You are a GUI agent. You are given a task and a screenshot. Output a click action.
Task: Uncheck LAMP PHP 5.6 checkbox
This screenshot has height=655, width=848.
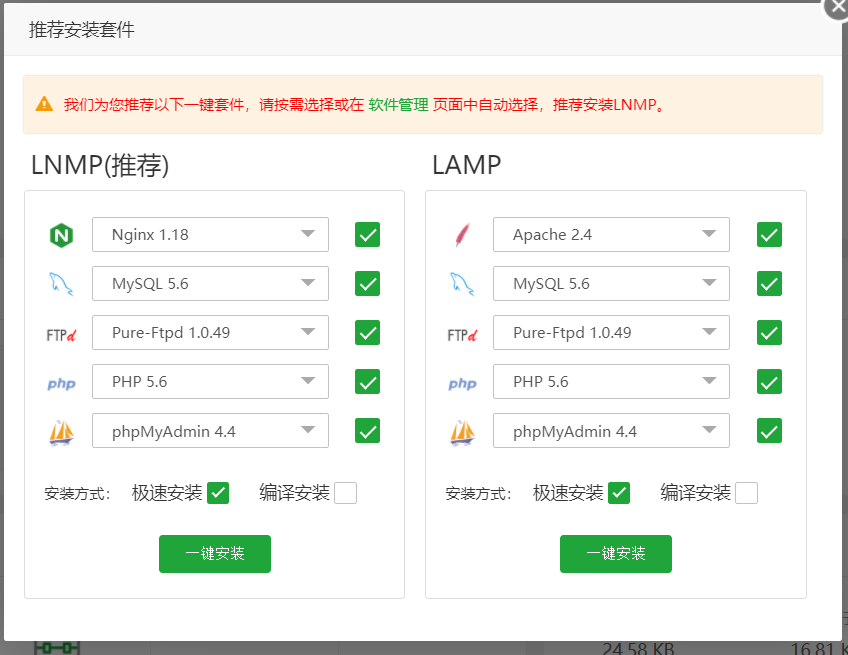[x=770, y=382]
